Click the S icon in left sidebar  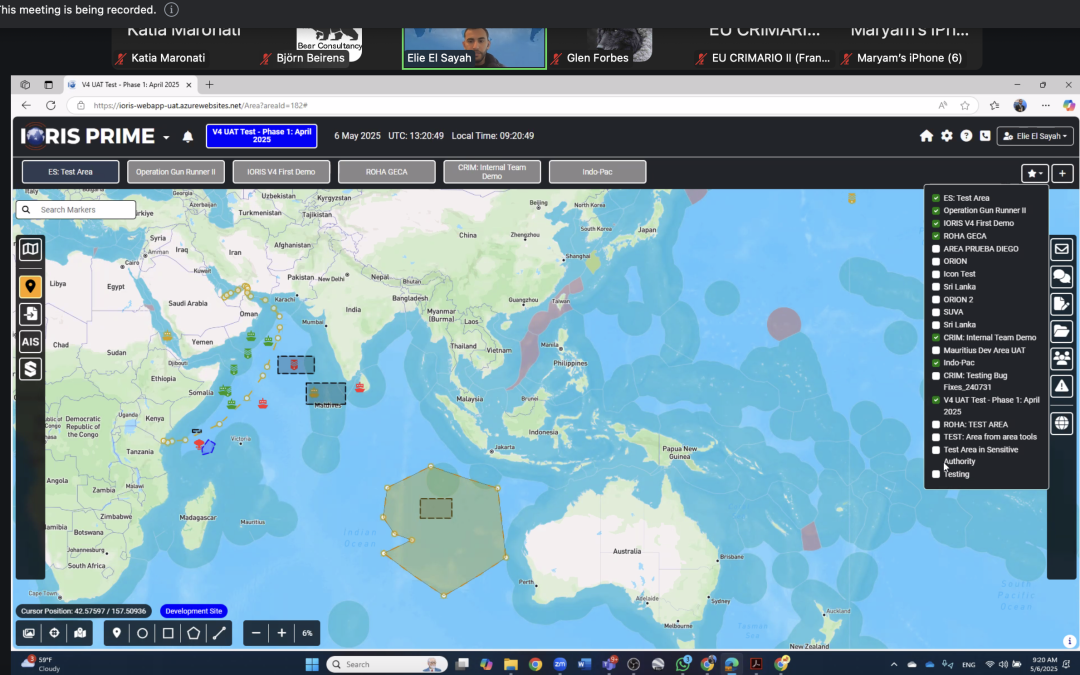point(30,369)
